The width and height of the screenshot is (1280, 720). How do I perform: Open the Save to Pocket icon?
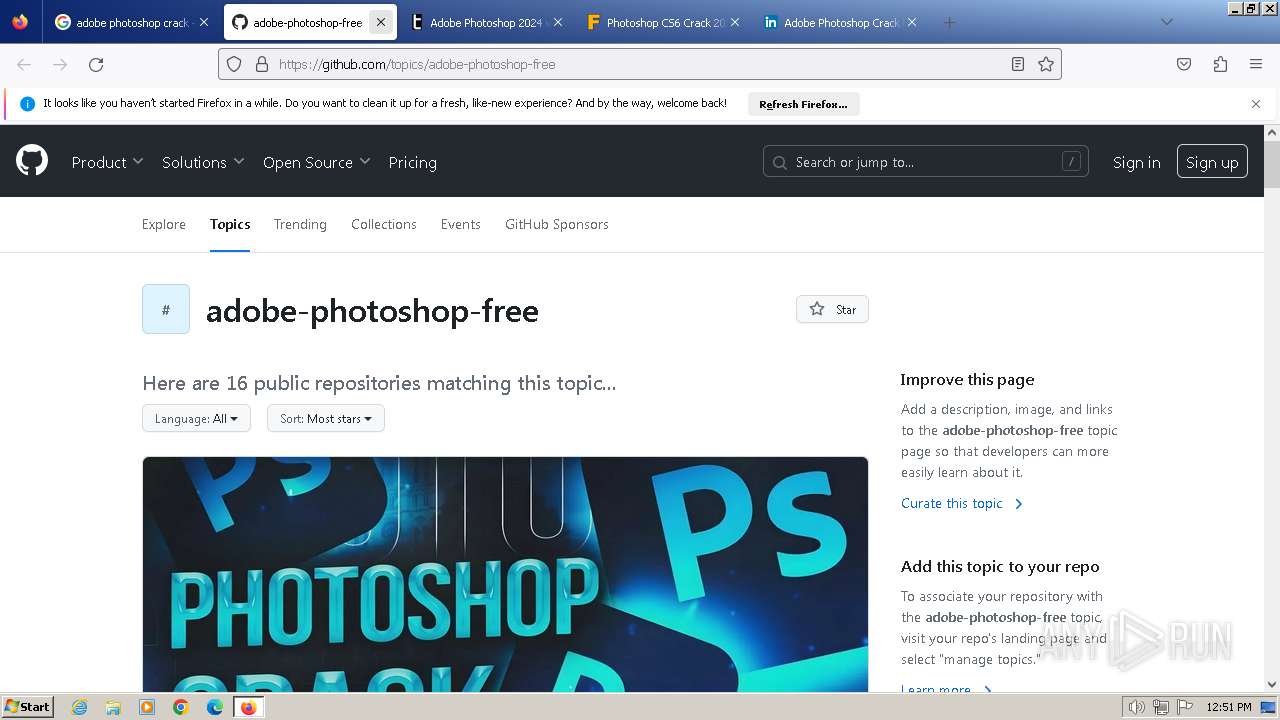[x=1184, y=64]
